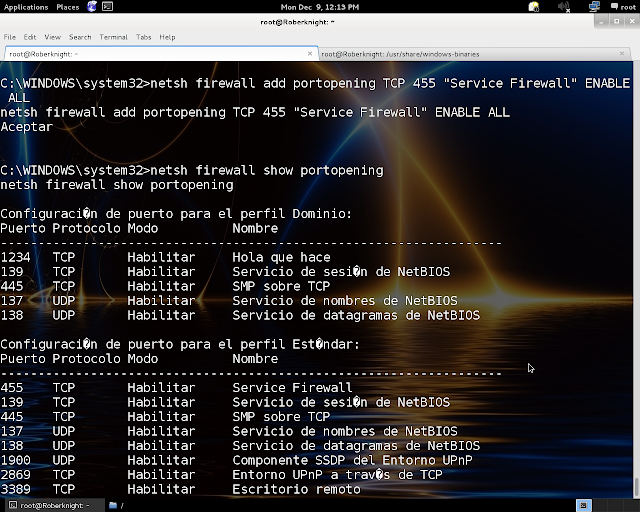
Task: Click port '1234' in Dominio profile
Action: pyautogui.click(x=15, y=257)
